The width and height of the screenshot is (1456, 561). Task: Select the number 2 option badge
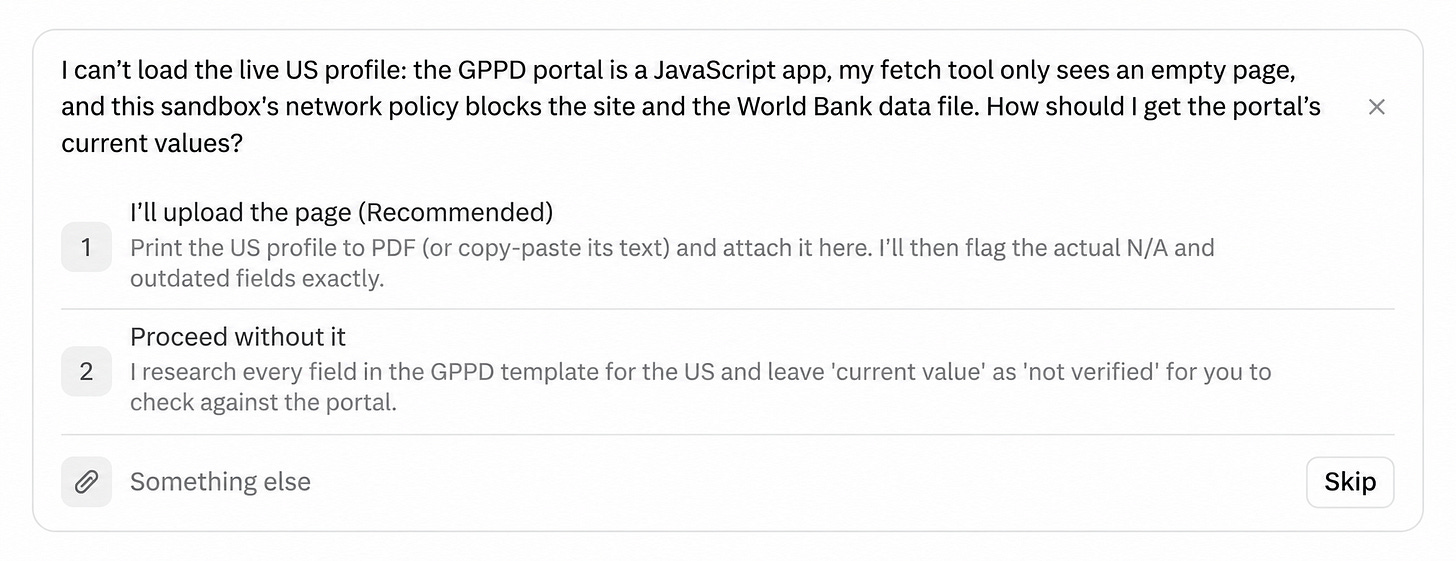point(86,371)
